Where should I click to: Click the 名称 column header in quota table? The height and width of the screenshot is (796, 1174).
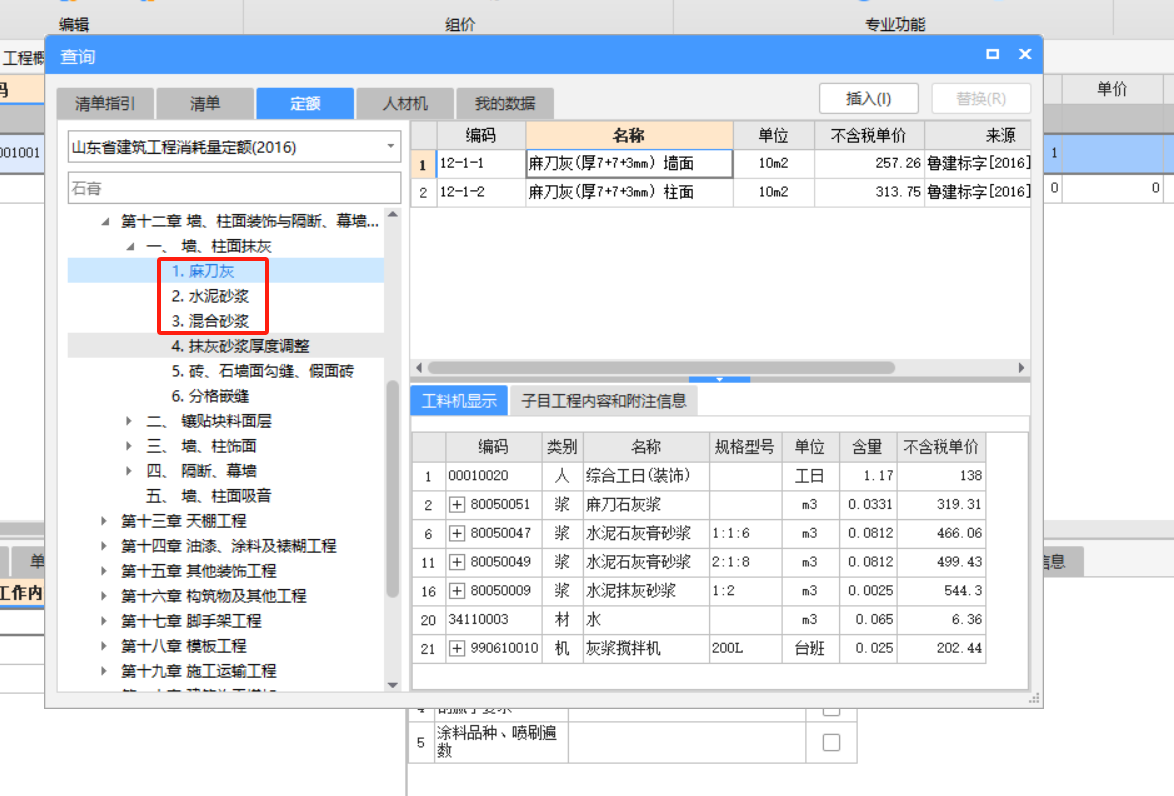[629, 136]
